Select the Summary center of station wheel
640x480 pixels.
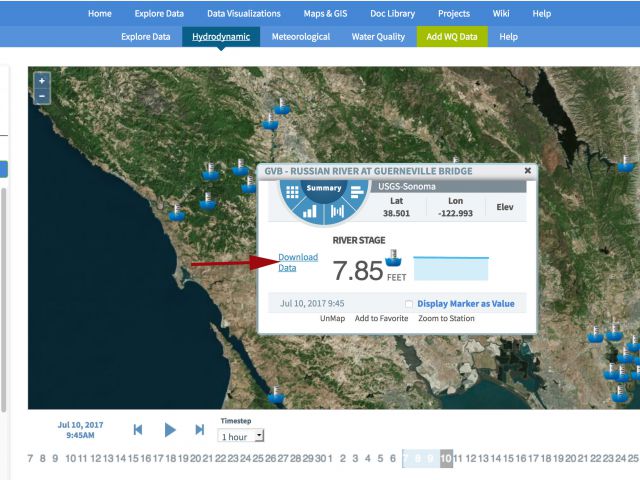[324, 188]
